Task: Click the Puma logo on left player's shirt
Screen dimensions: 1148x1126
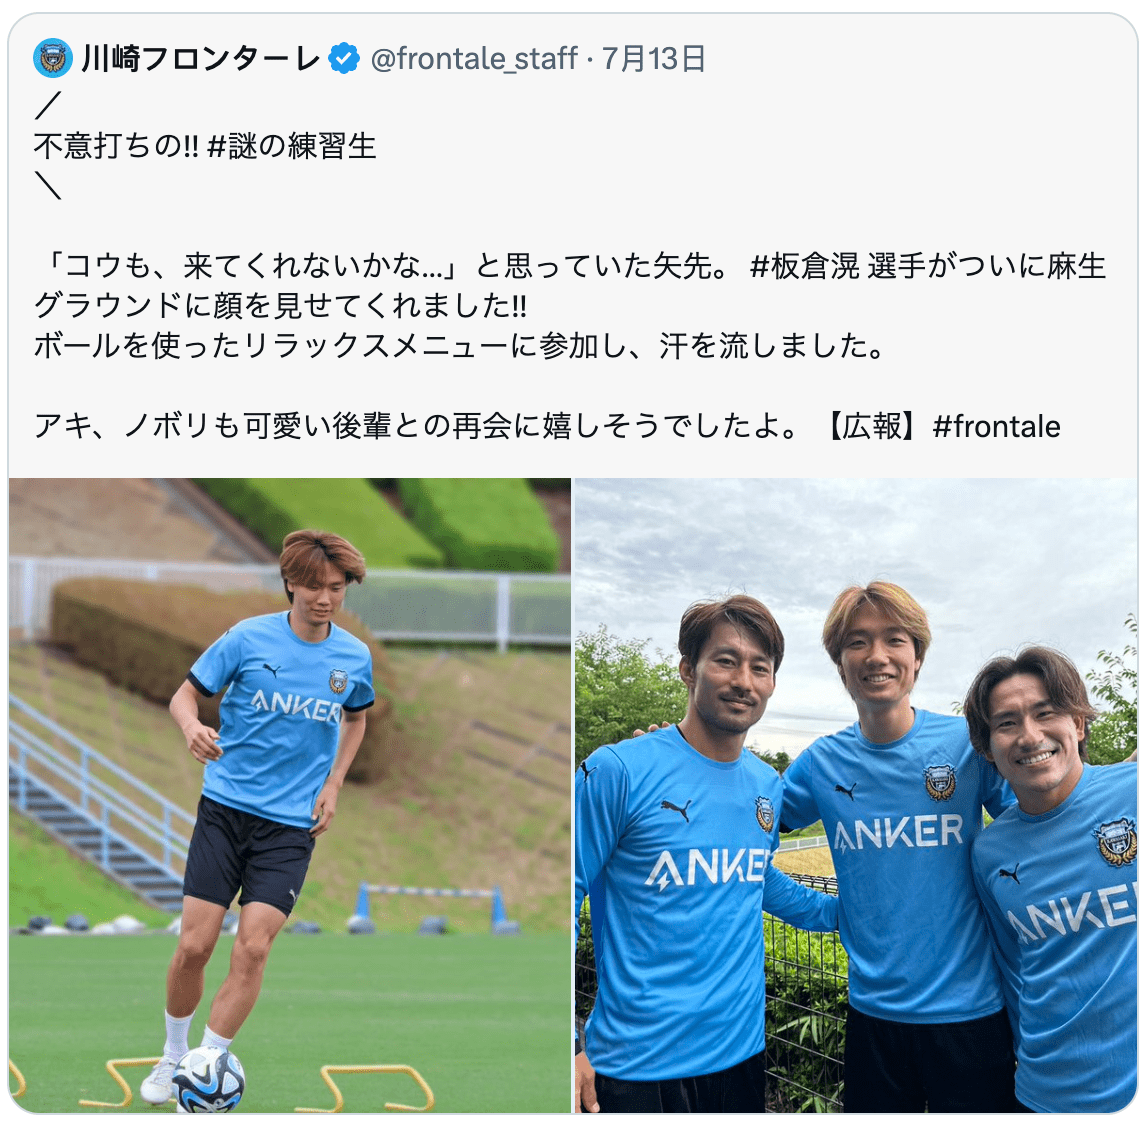Action: coord(675,808)
